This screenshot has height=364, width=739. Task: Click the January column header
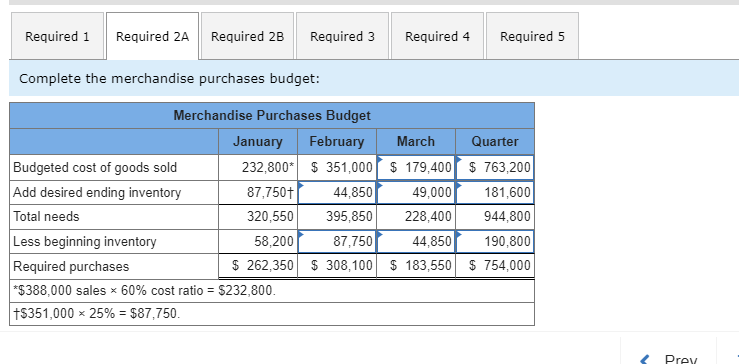(258, 141)
